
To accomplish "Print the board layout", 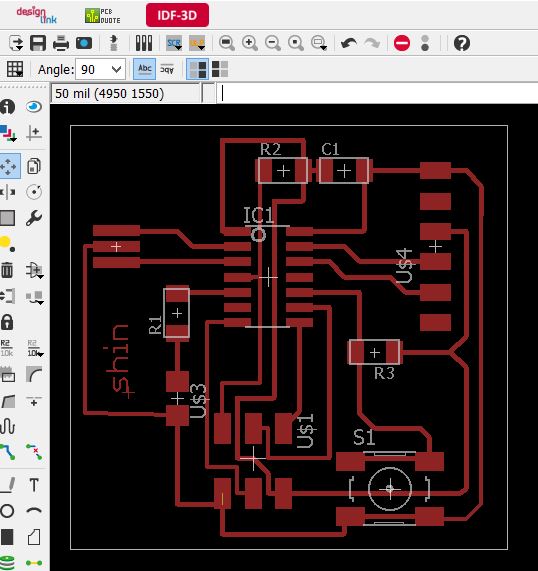I will tap(61, 43).
